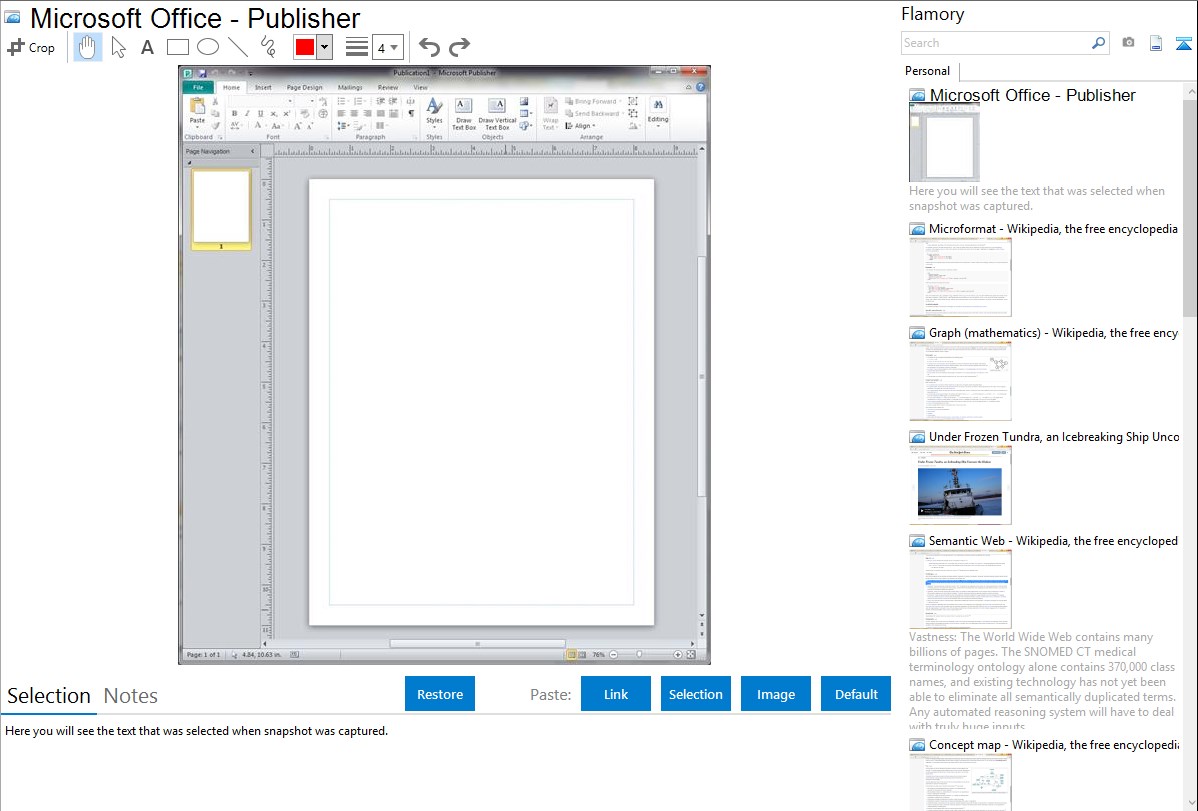Choose the arrow pointer tool
The width and height of the screenshot is (1198, 811).
tap(118, 47)
